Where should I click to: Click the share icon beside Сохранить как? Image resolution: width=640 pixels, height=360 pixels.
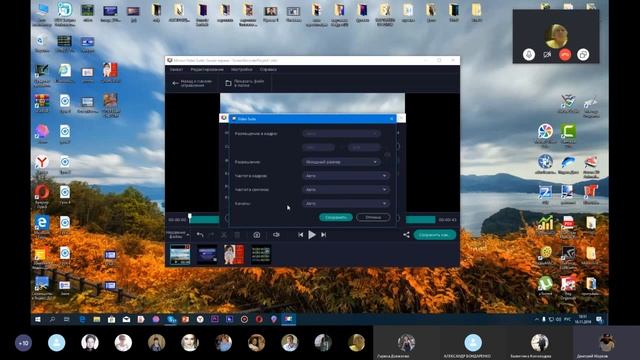[x=406, y=235]
